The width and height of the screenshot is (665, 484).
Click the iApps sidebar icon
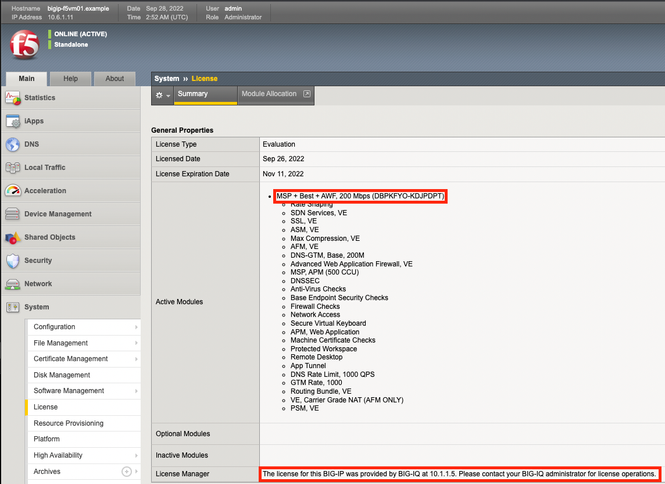pyautogui.click(x=13, y=121)
